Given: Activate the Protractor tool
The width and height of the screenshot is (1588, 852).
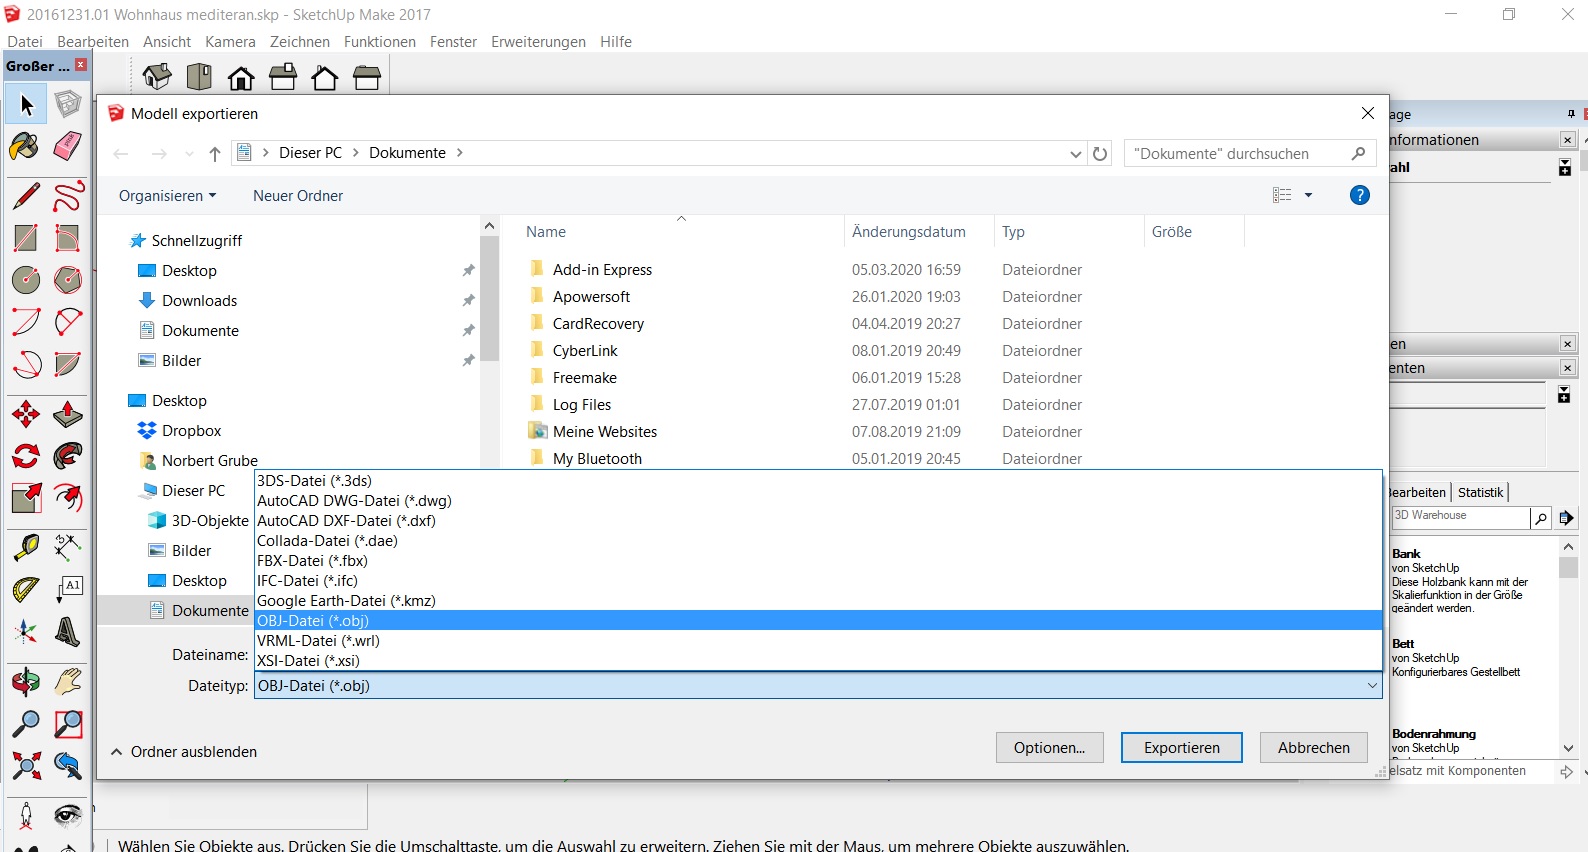Looking at the screenshot, I should click(26, 588).
